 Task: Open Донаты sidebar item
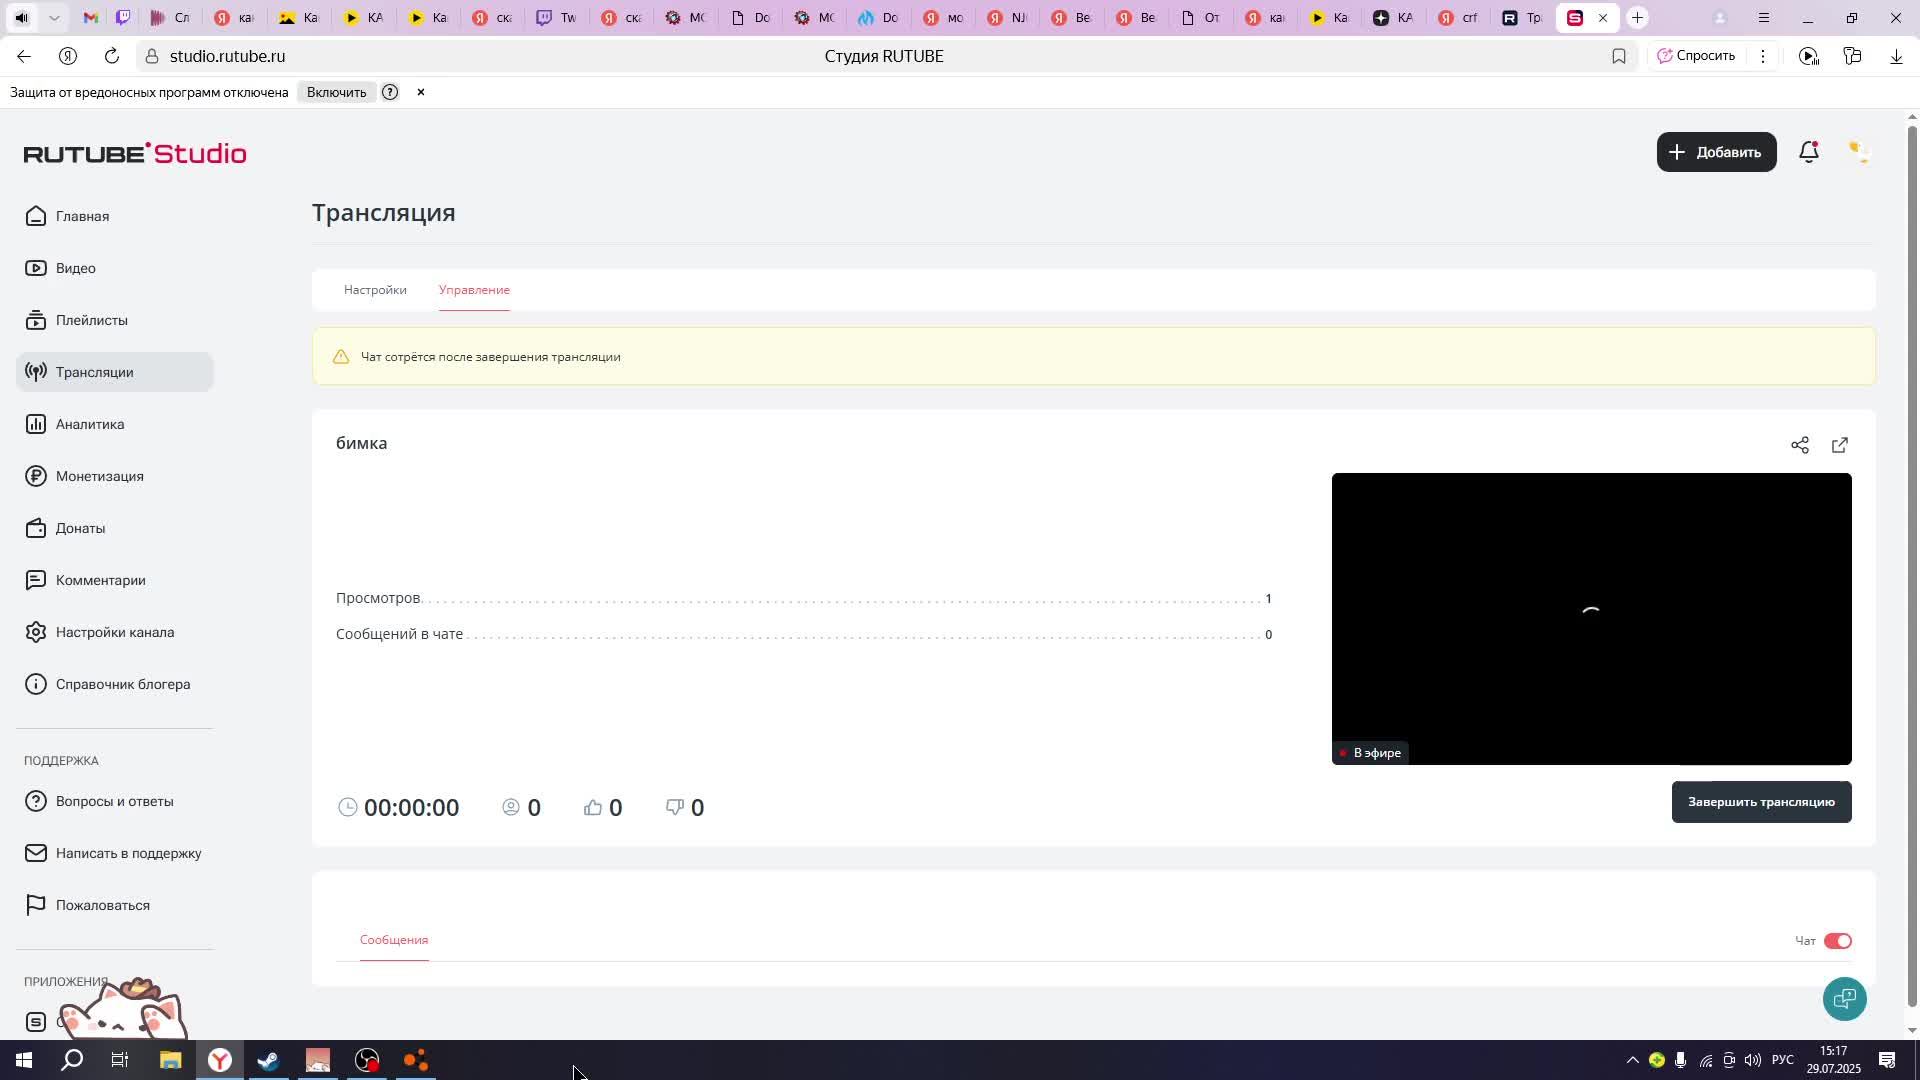pyautogui.click(x=80, y=528)
